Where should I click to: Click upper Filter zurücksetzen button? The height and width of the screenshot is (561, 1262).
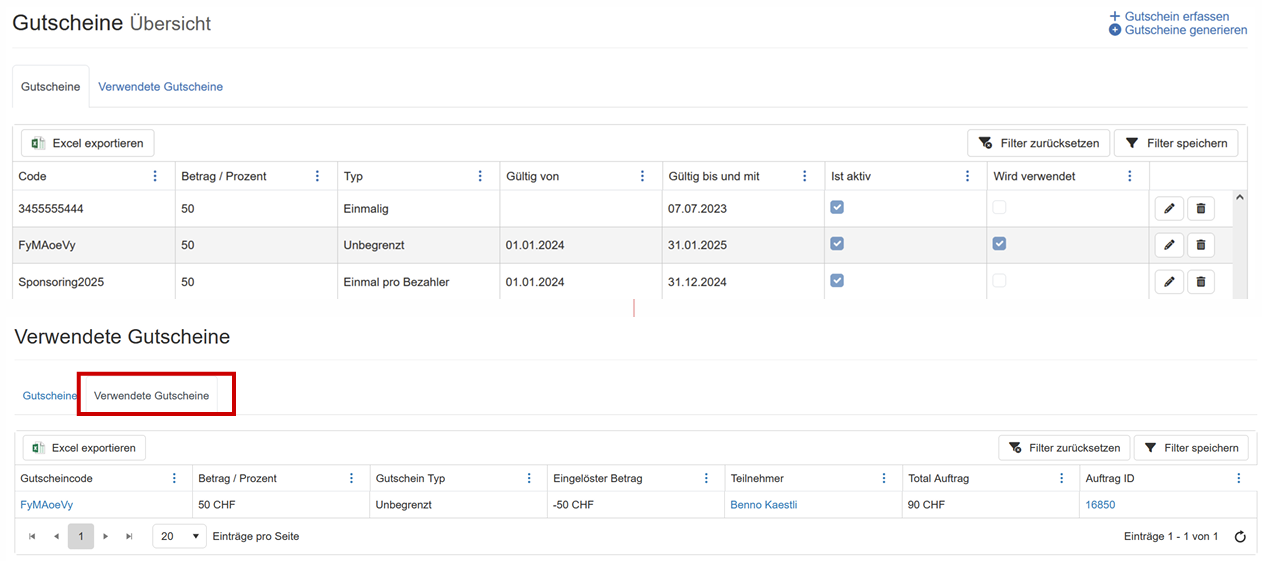pyautogui.click(x=1038, y=143)
